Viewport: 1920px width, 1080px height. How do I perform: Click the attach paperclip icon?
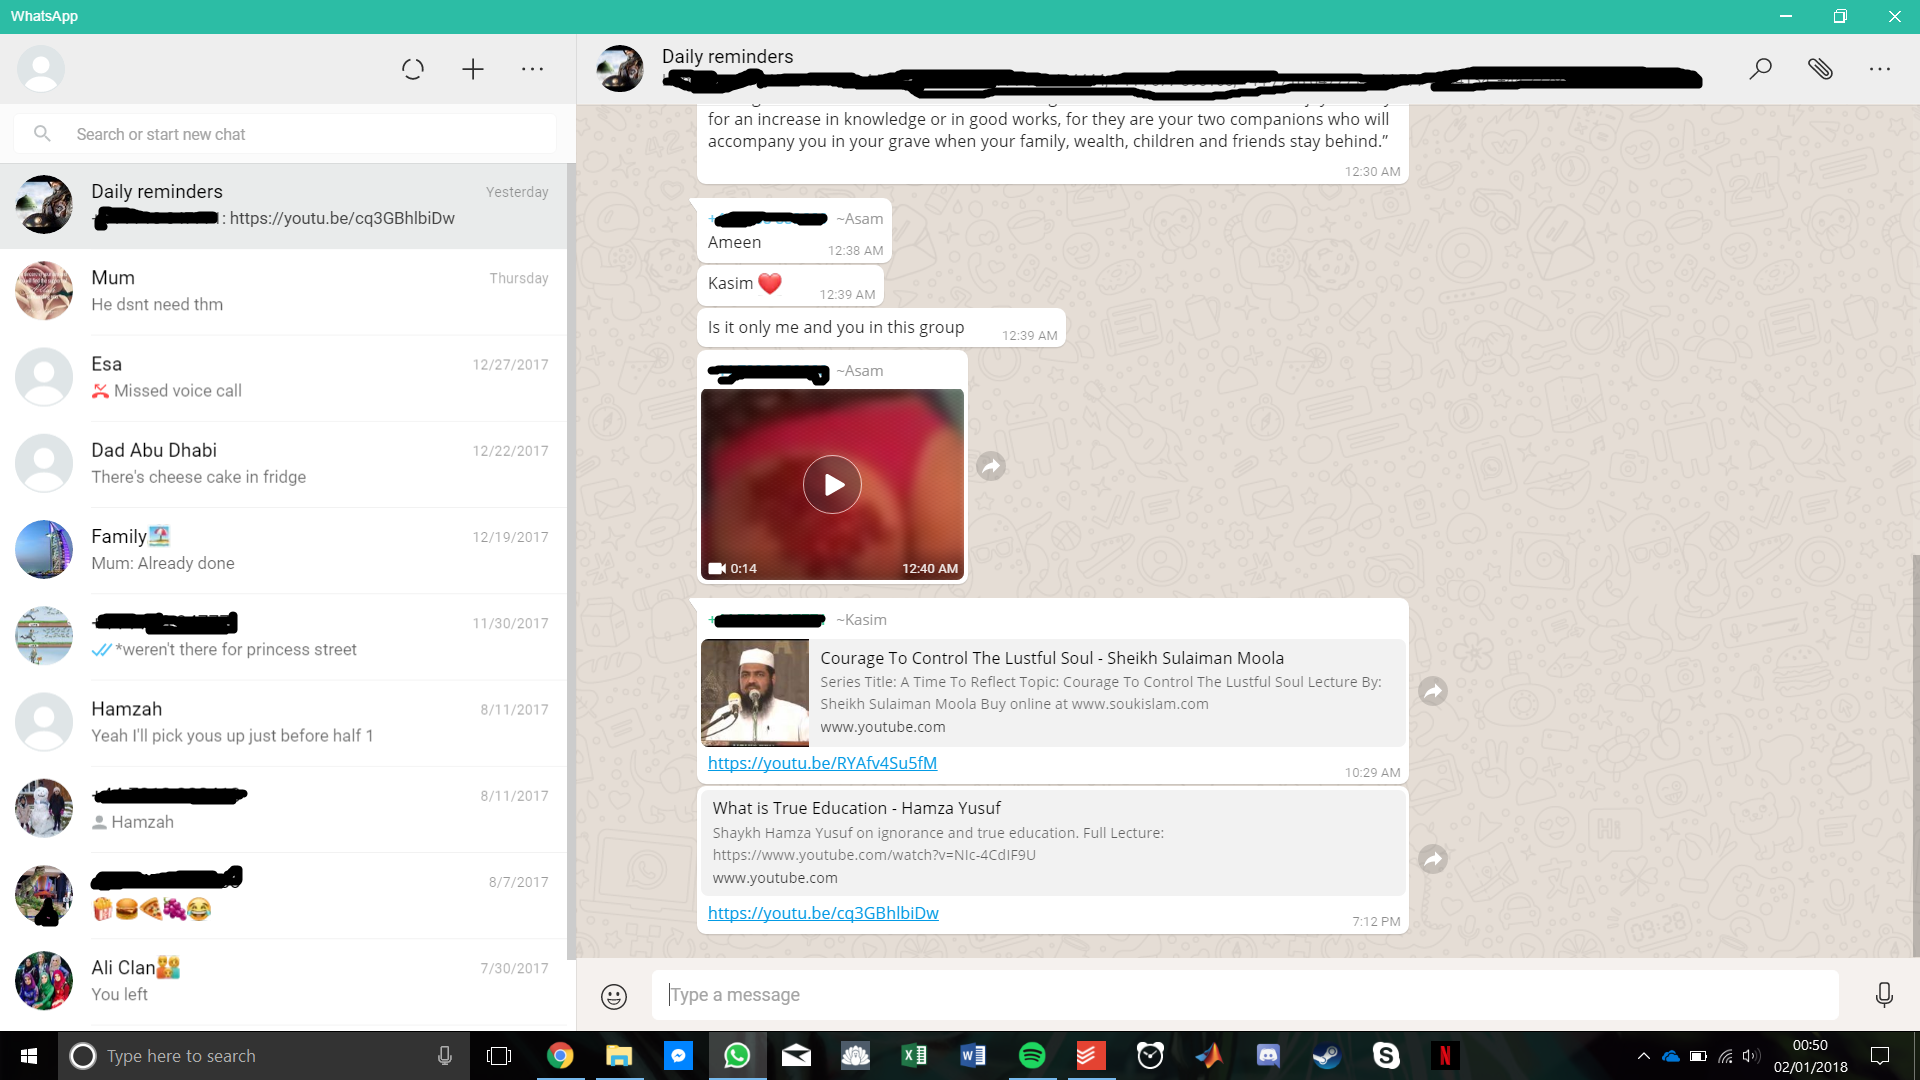click(1820, 69)
